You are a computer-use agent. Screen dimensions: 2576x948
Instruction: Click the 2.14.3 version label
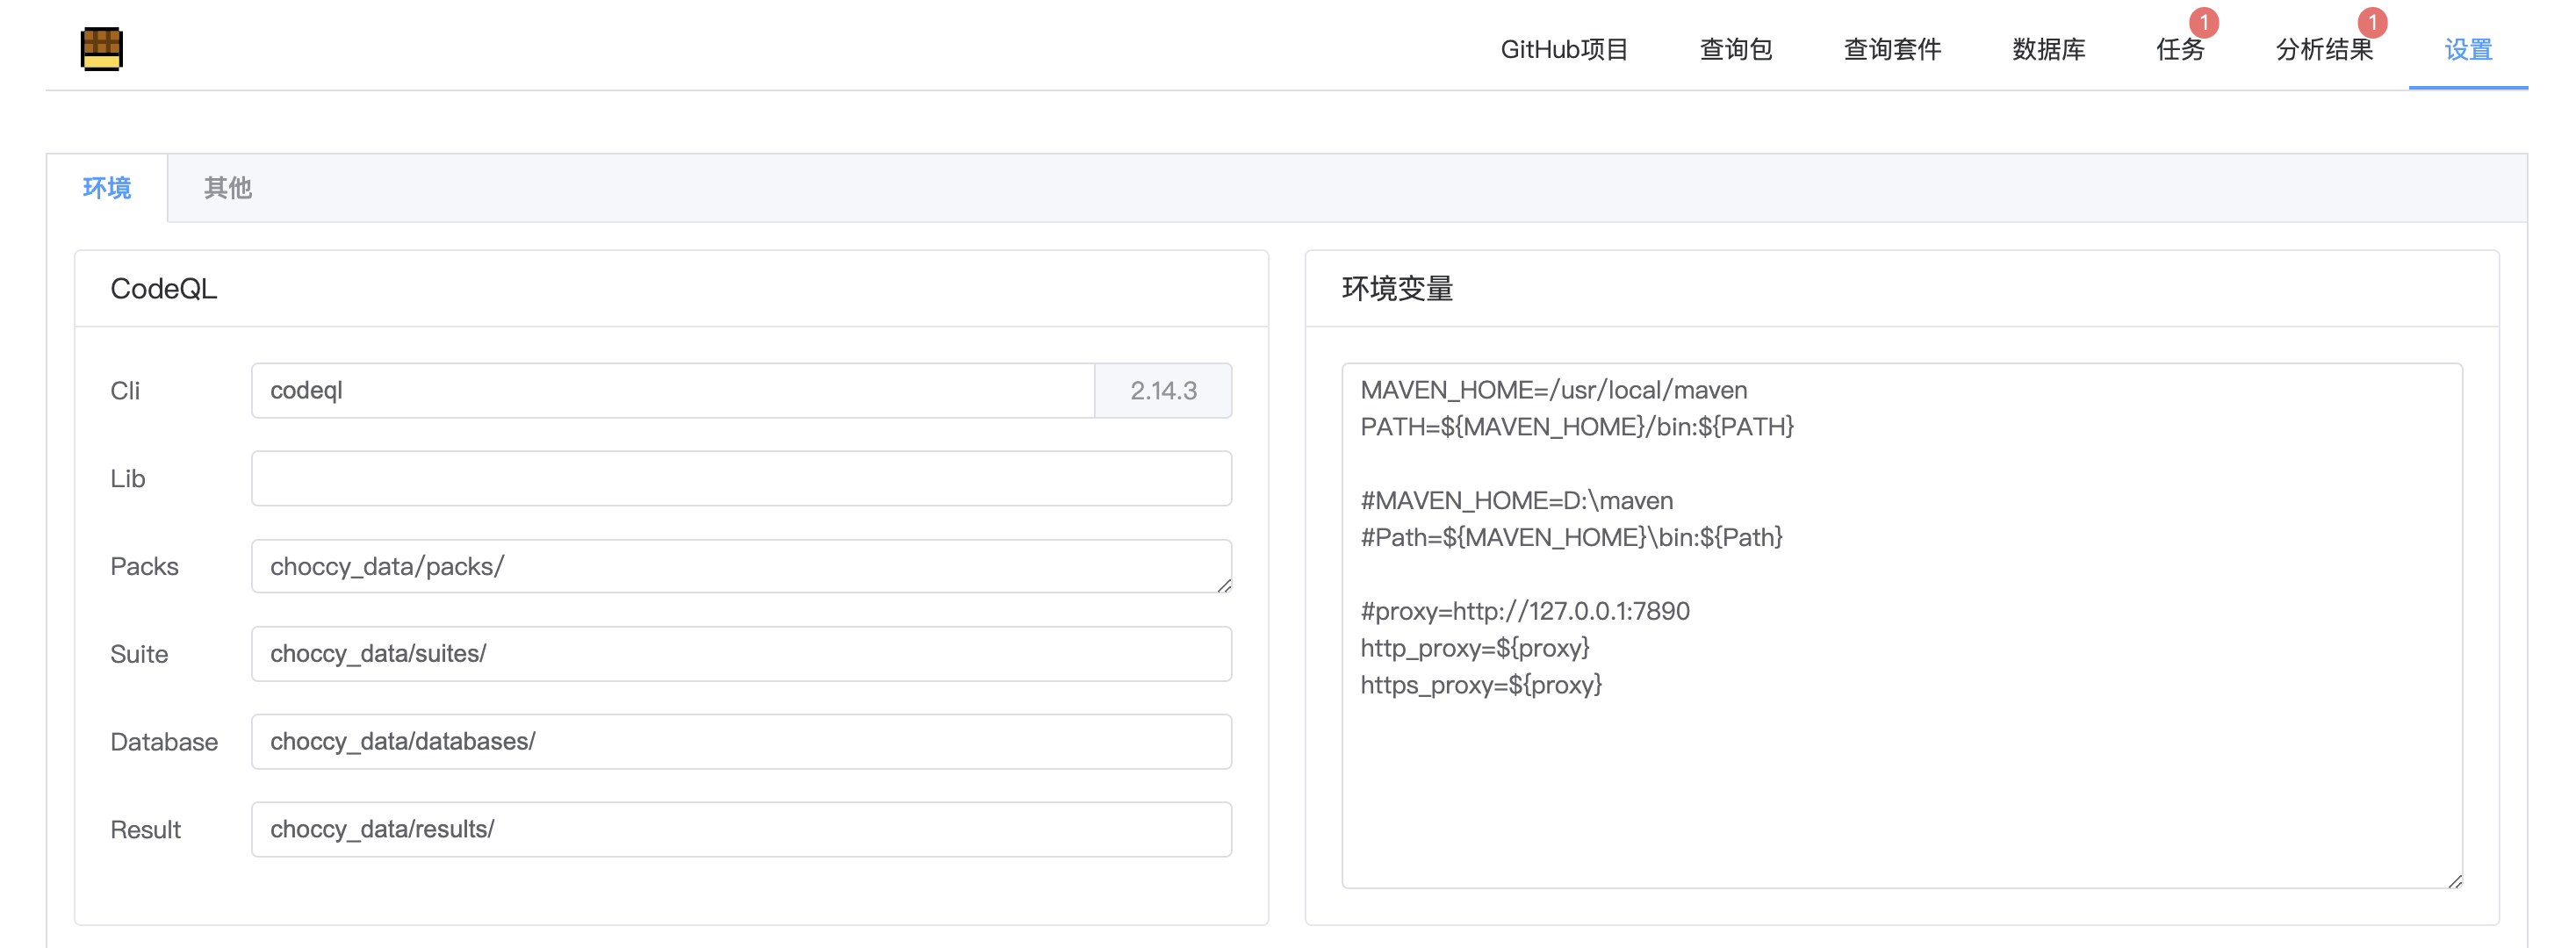coord(1163,390)
